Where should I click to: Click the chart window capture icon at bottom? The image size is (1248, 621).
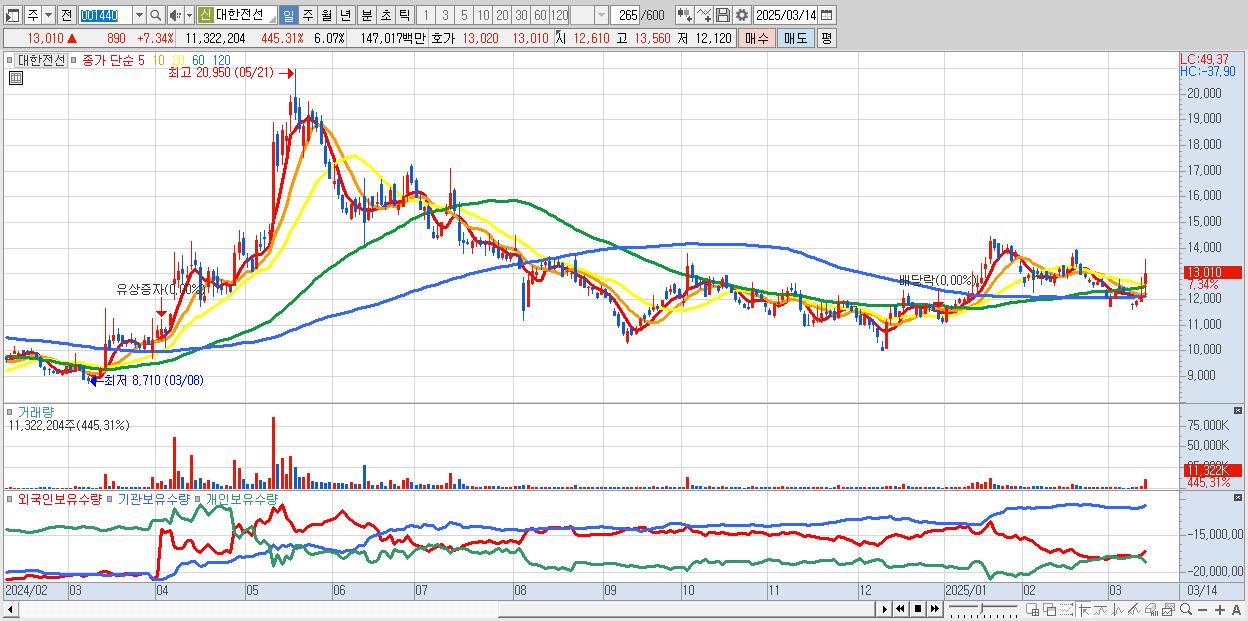1168,609
